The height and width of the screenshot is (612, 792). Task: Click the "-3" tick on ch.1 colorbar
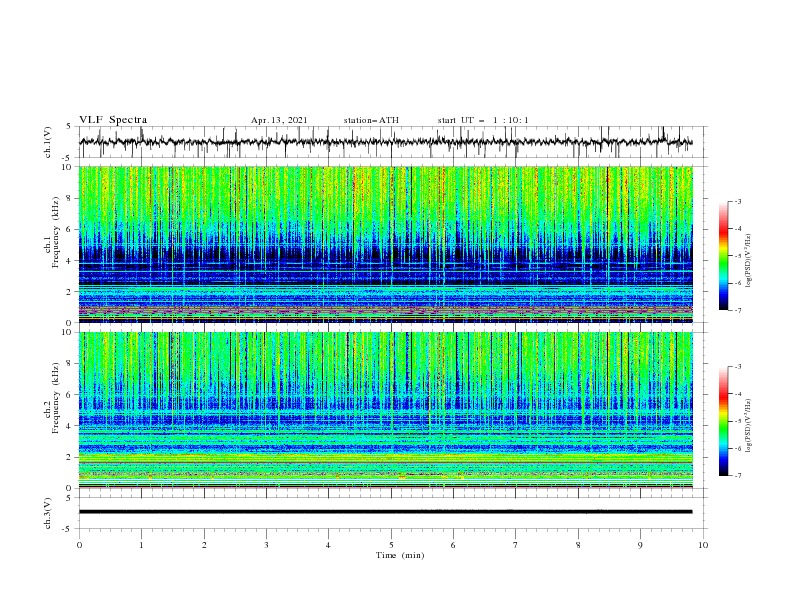[x=738, y=201]
